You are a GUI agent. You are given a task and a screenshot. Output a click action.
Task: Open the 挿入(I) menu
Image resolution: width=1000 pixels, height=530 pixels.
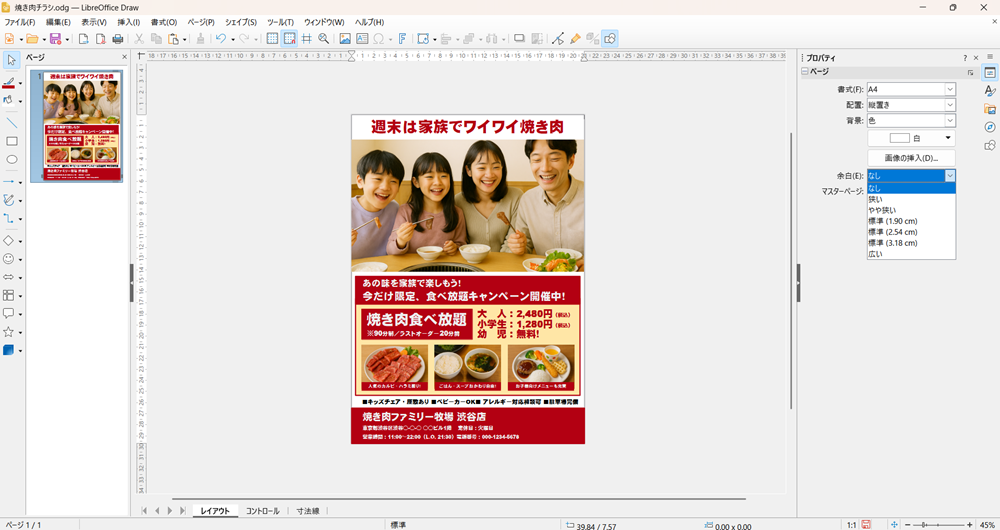[x=128, y=22]
